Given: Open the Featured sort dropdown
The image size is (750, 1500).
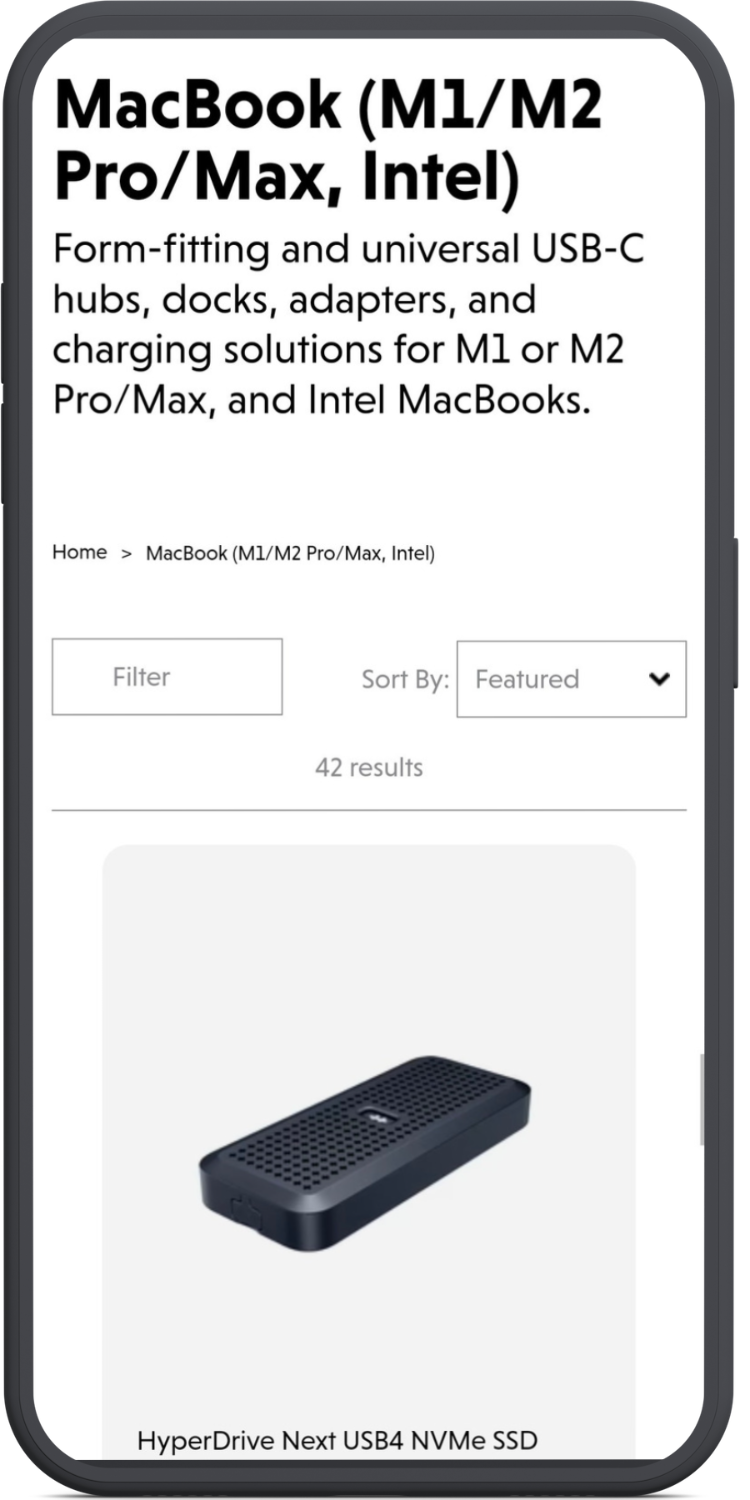Looking at the screenshot, I should click(x=571, y=679).
